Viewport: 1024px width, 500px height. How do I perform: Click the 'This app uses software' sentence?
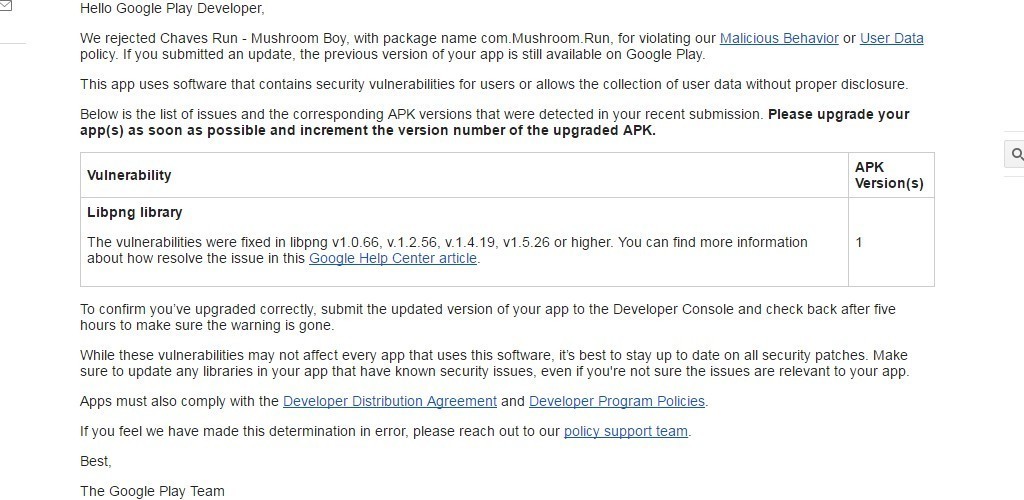tap(493, 84)
